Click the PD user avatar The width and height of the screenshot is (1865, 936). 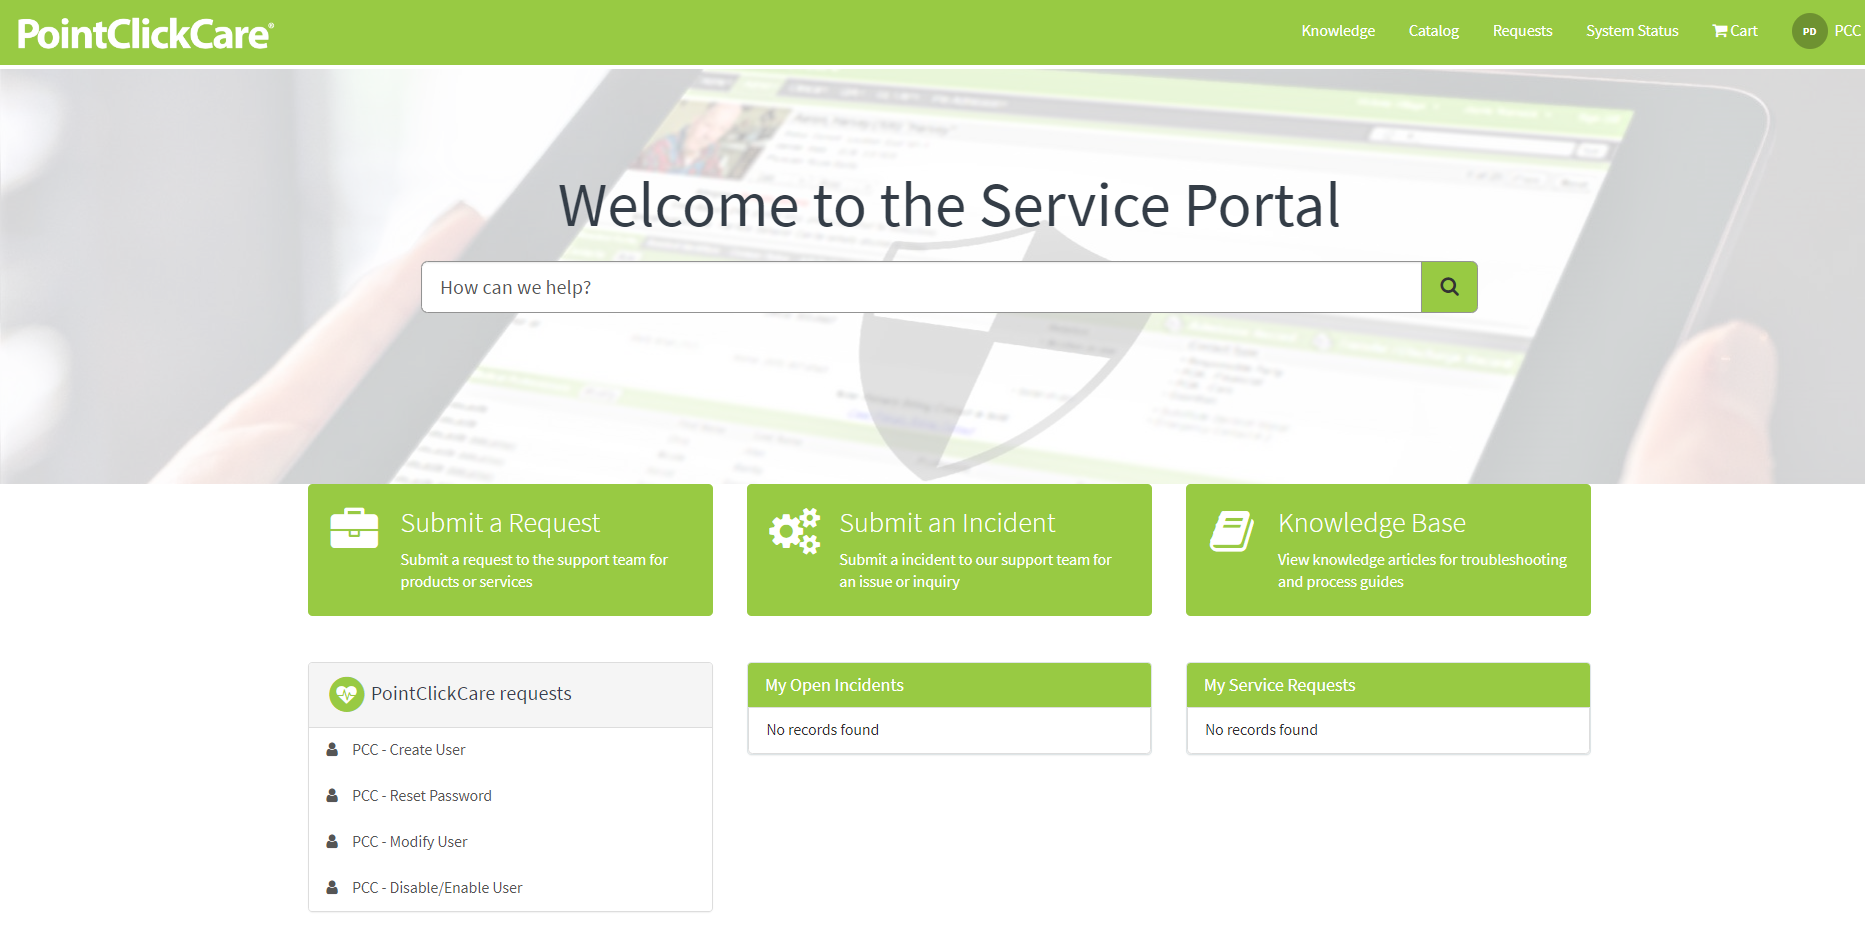[x=1809, y=31]
